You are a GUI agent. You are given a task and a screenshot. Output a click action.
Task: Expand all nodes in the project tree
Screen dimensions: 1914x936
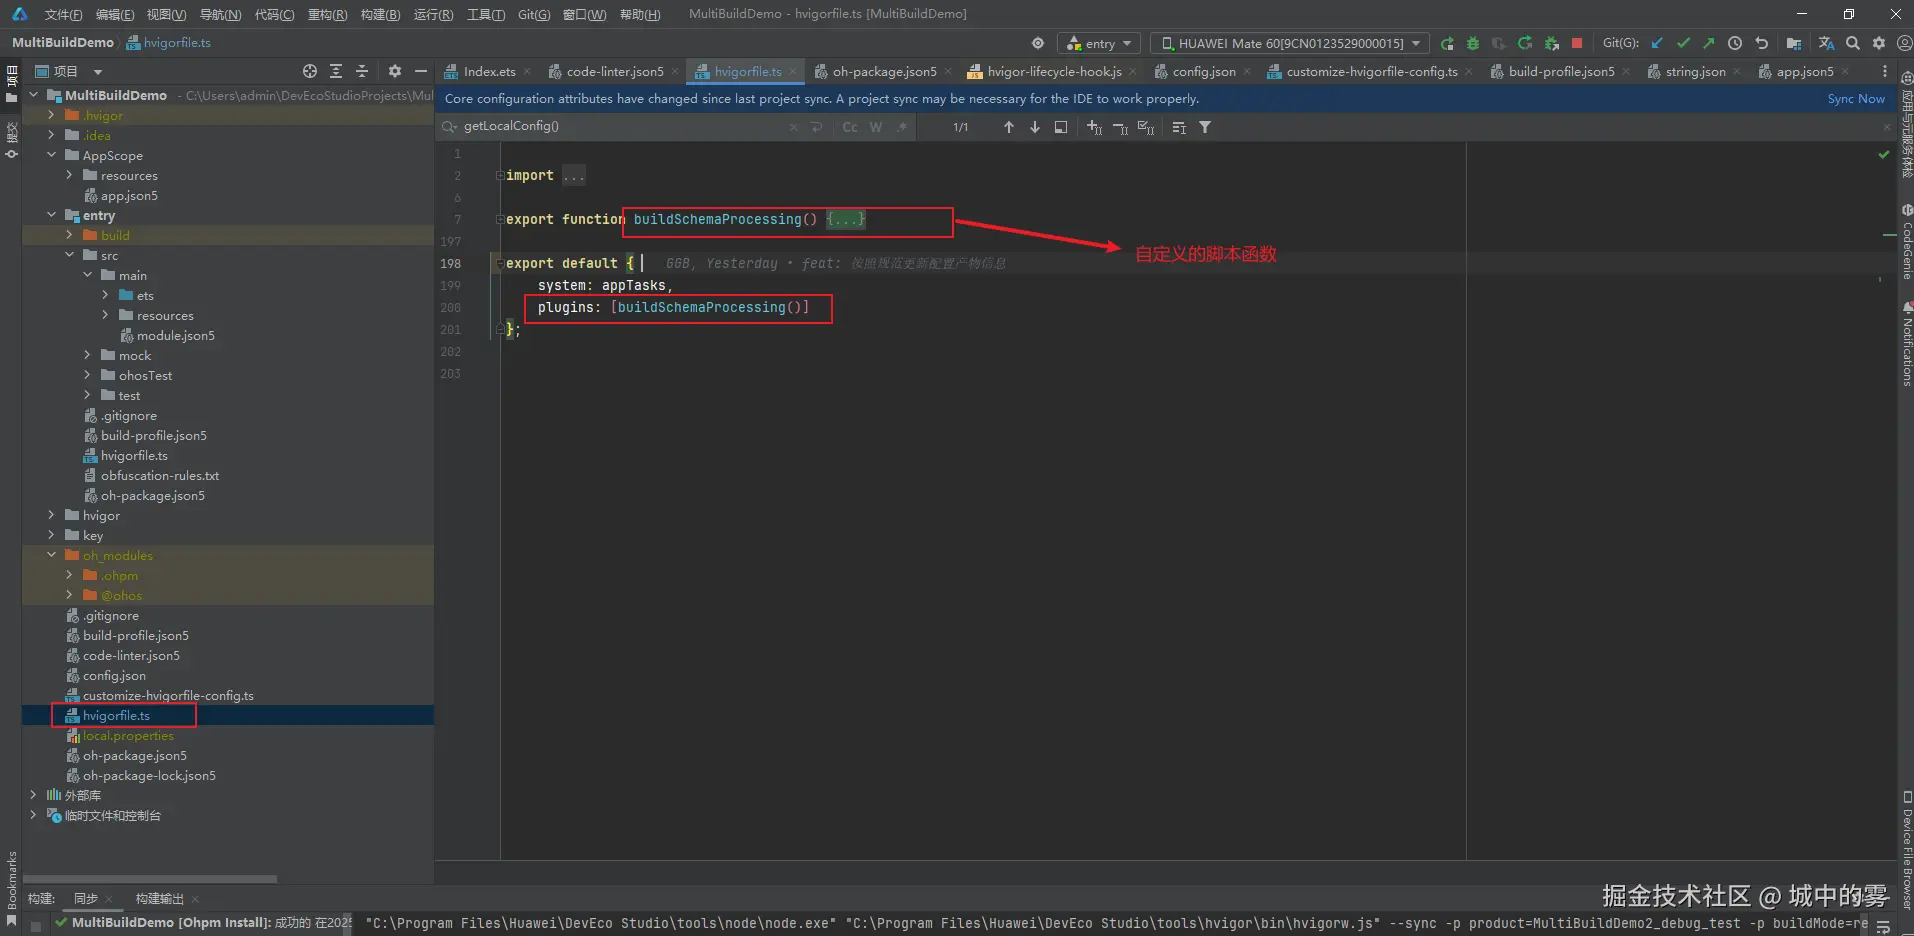(x=336, y=71)
